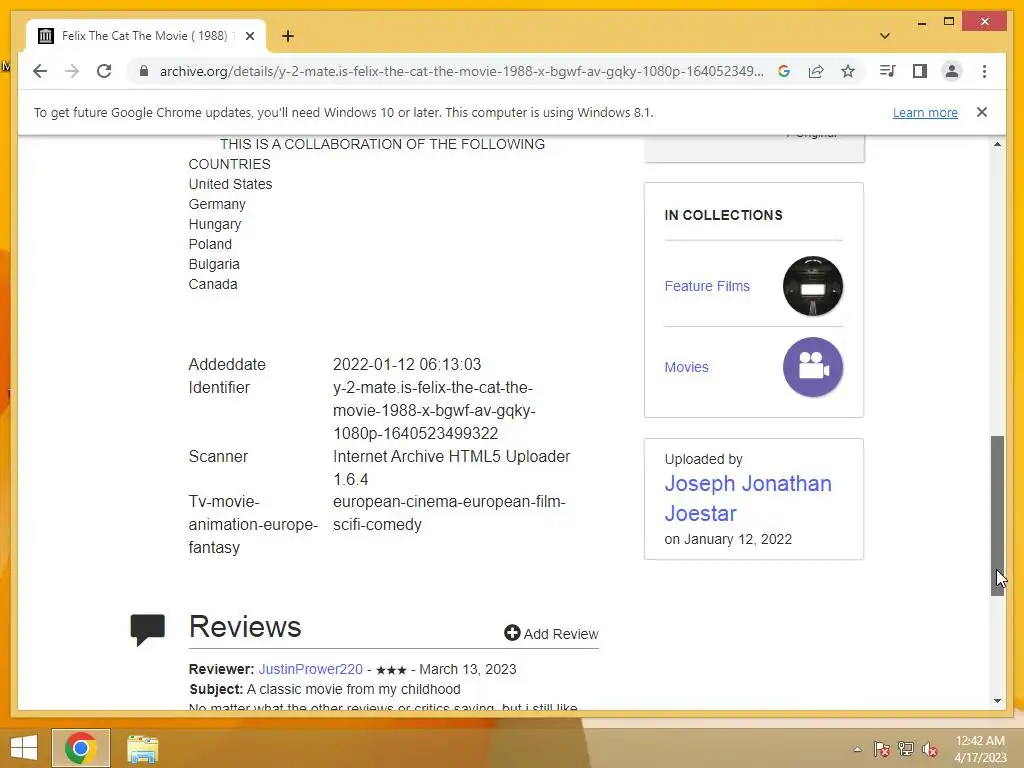The height and width of the screenshot is (768, 1024).
Task: Open the Windows Start button
Action: [x=24, y=748]
